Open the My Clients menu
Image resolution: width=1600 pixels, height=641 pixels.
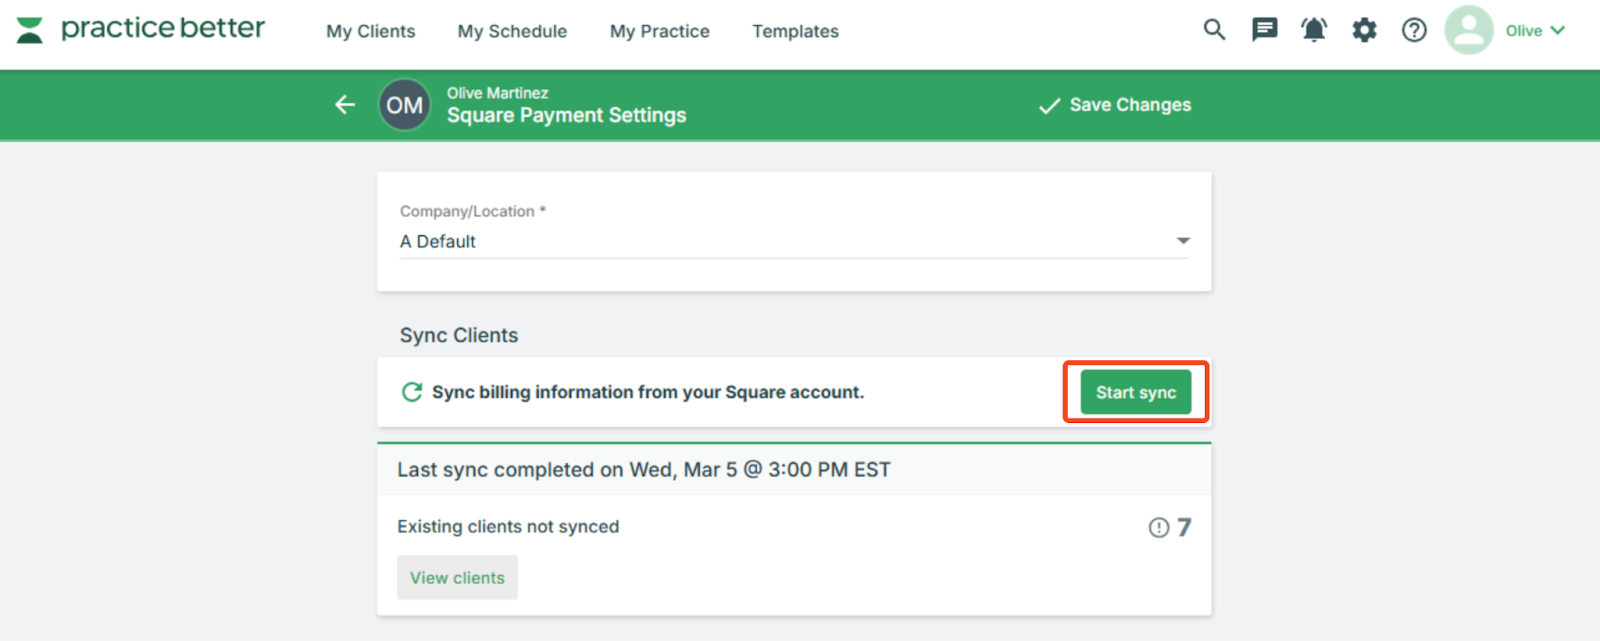370,31
